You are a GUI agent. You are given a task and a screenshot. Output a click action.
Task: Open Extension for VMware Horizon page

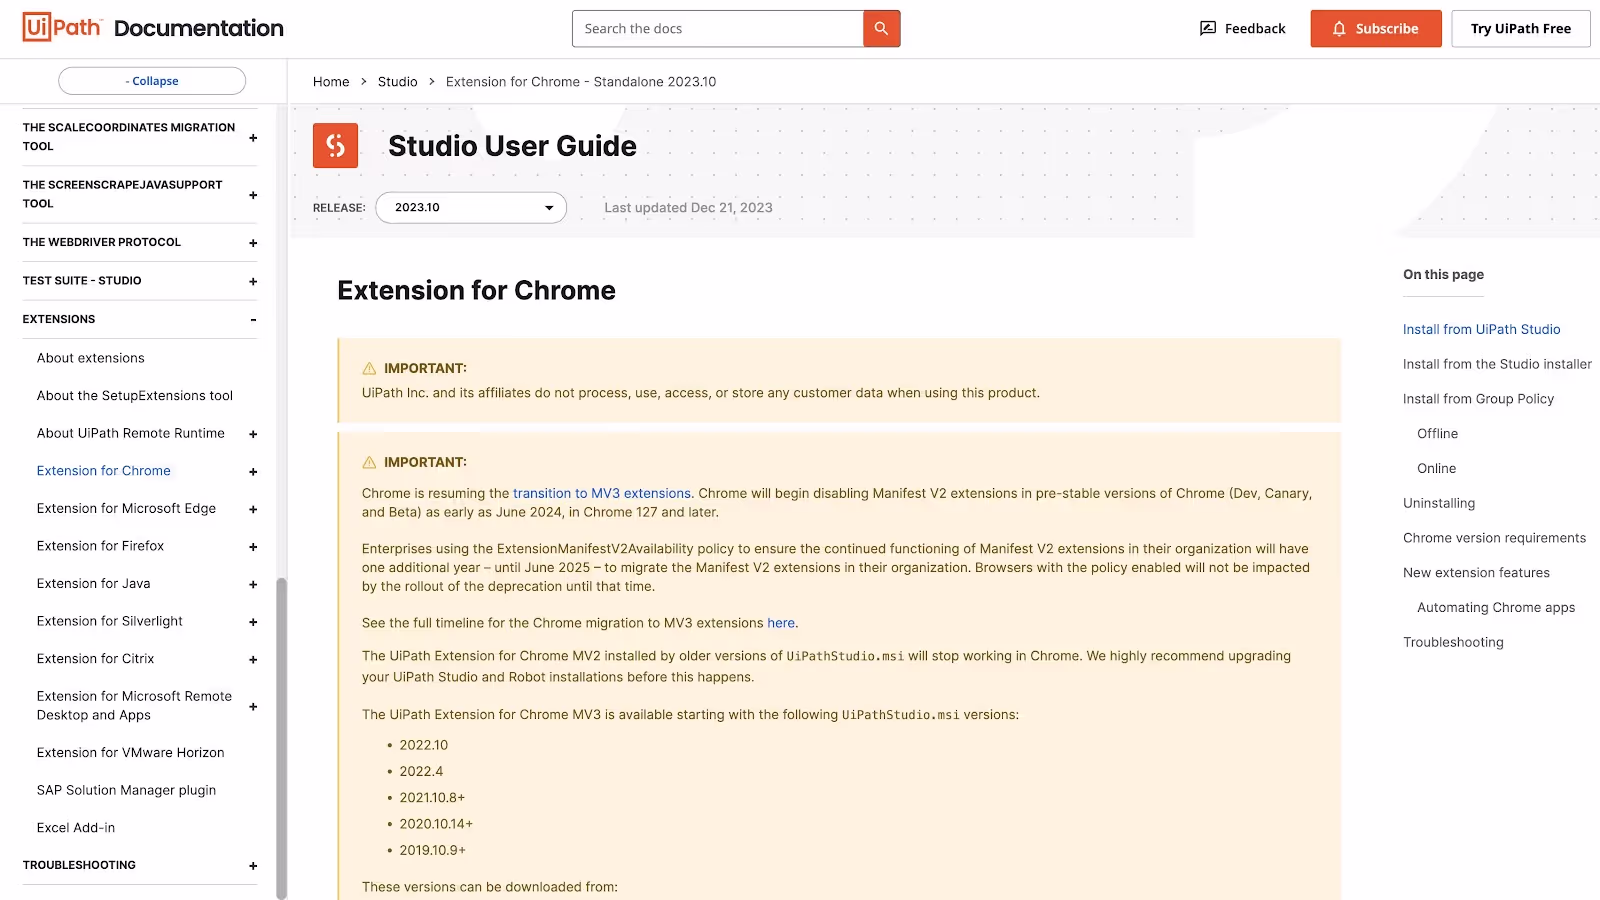pos(131,753)
